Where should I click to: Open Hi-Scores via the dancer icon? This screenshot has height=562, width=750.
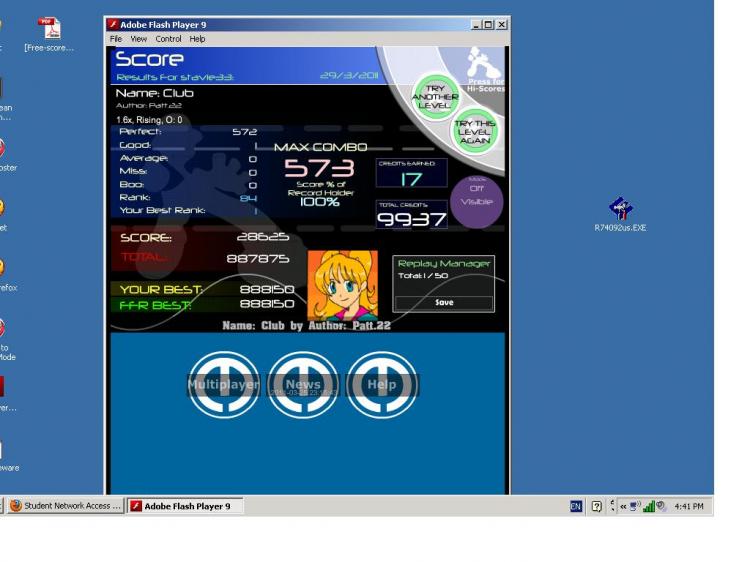(485, 69)
